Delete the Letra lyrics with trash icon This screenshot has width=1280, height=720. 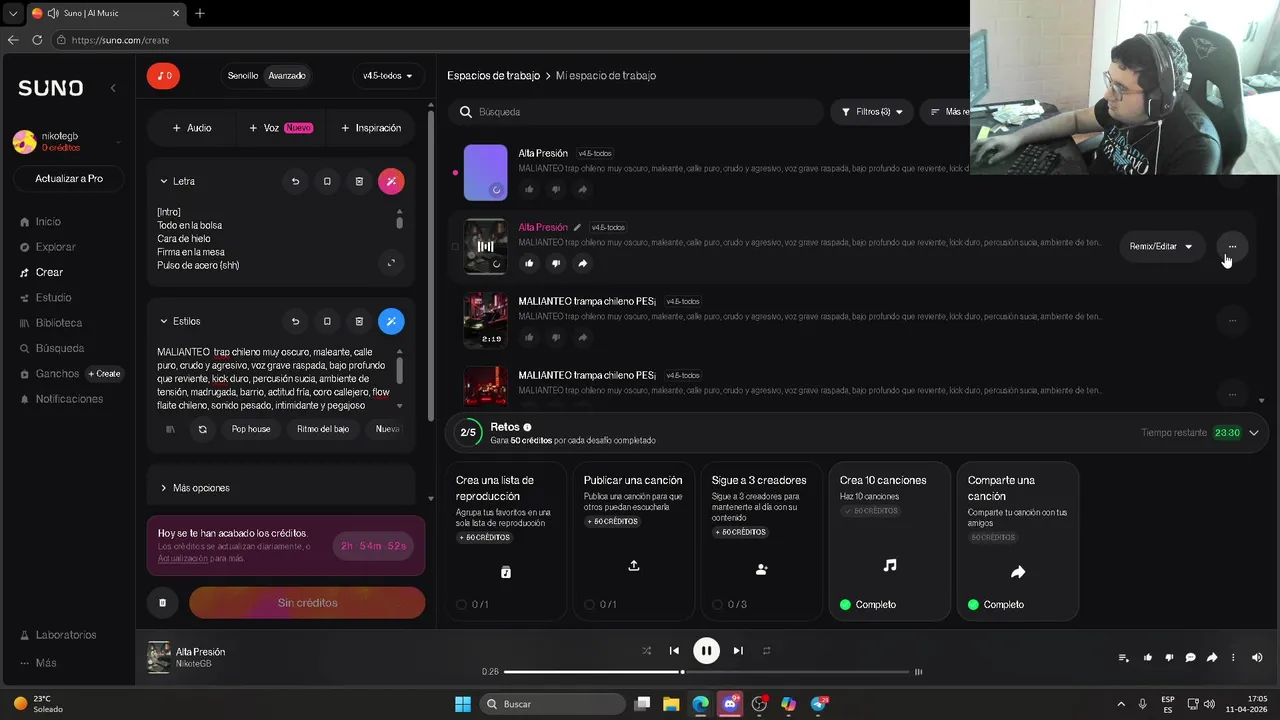coord(359,181)
